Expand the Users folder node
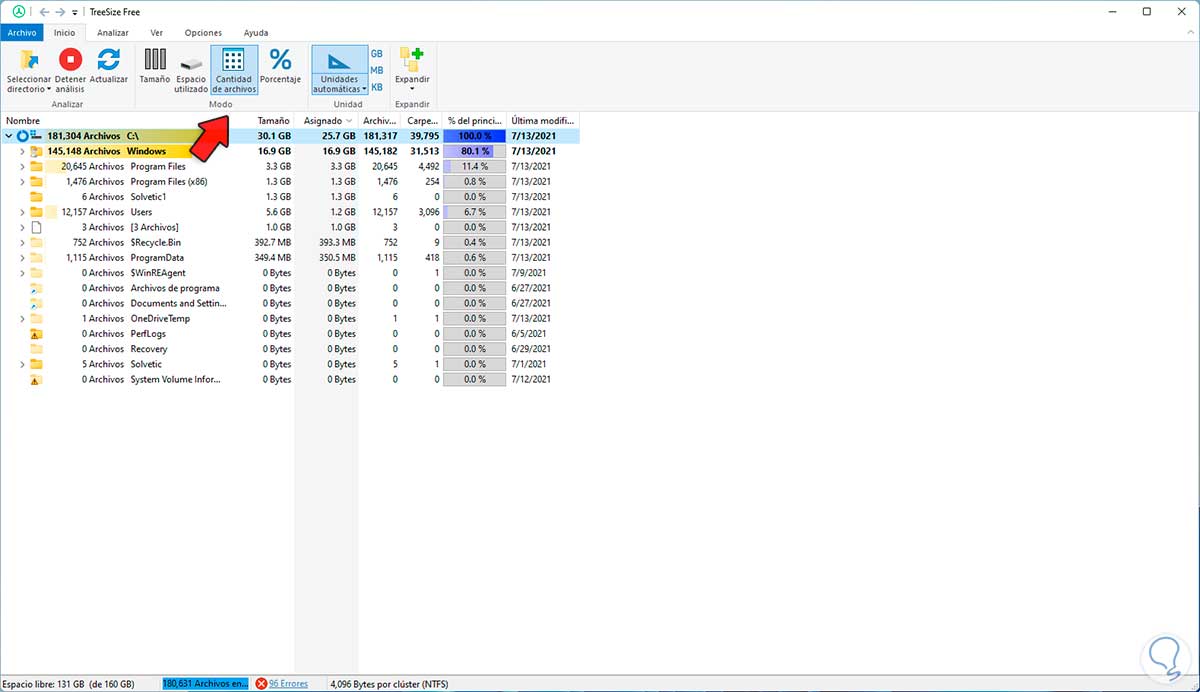 pos(22,212)
